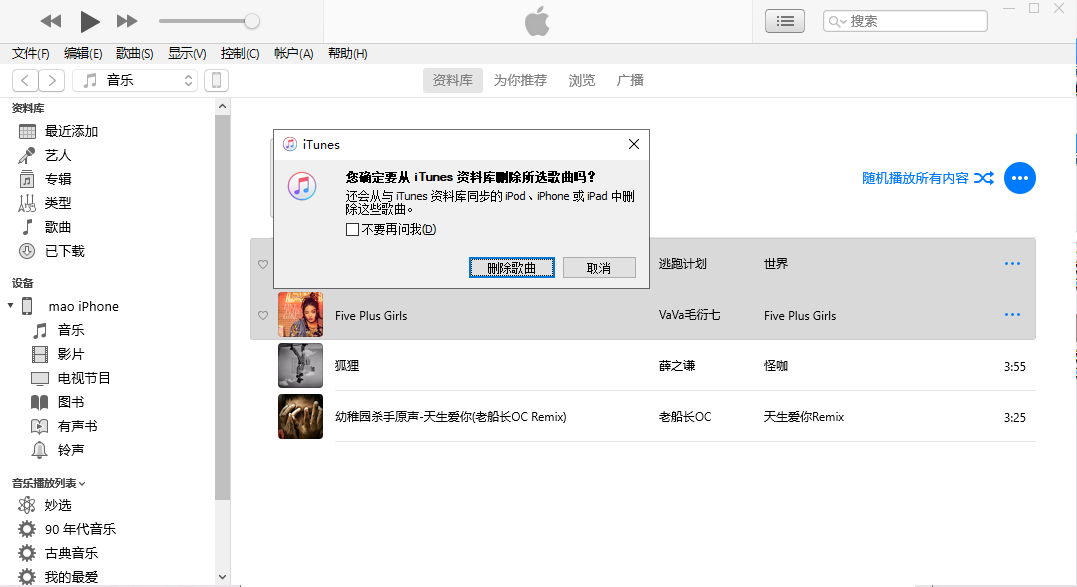This screenshot has height=587, width=1077.
Task: Switch to the 为你推荐 tab
Action: point(520,80)
